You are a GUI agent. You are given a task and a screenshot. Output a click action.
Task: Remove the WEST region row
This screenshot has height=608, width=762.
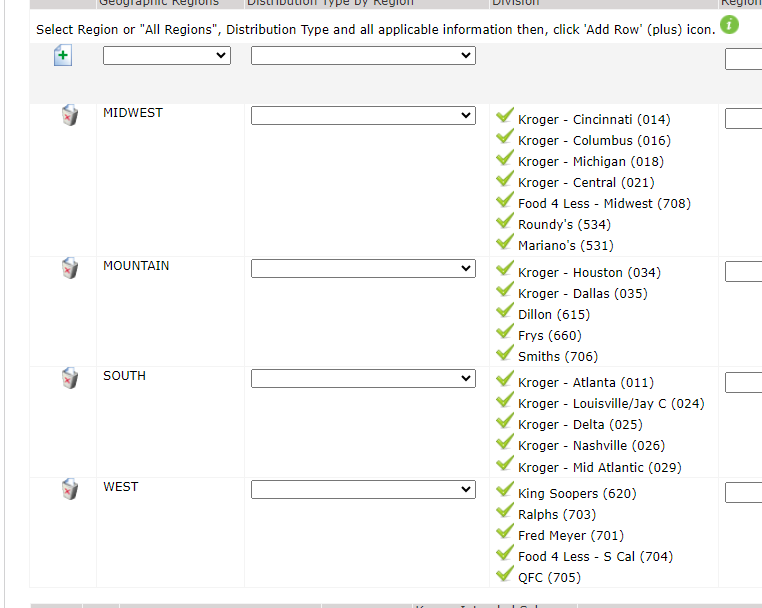[69, 490]
